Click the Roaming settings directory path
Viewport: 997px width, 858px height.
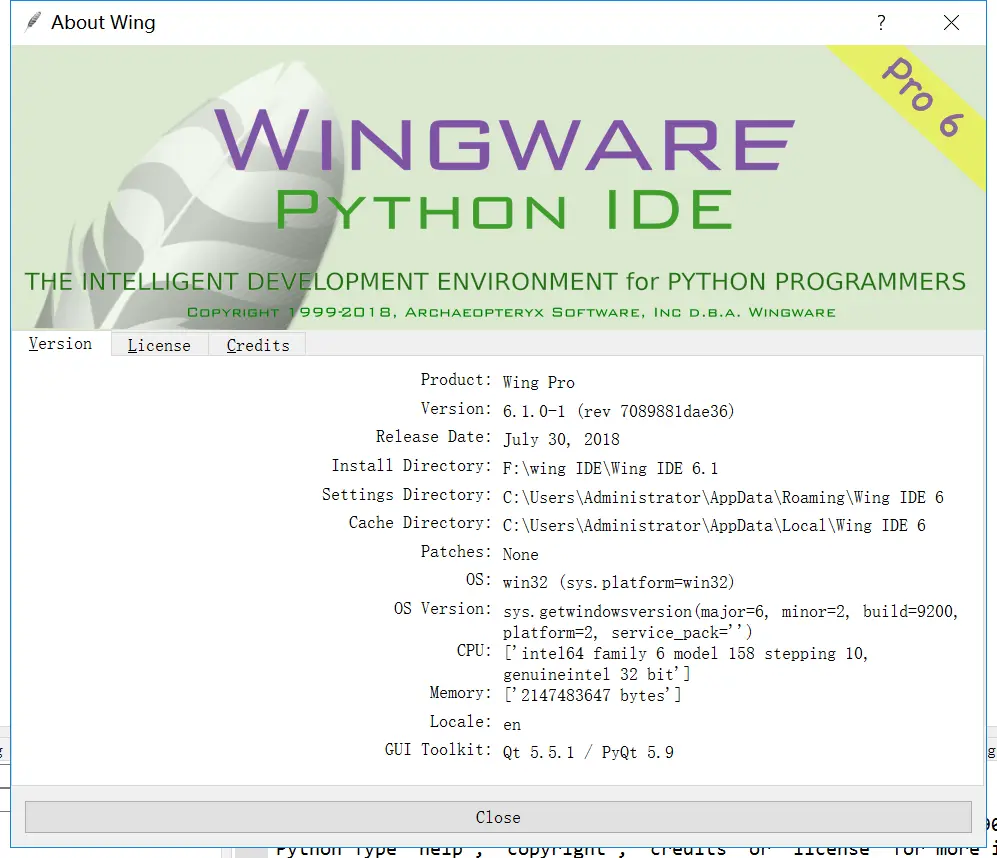pos(723,497)
